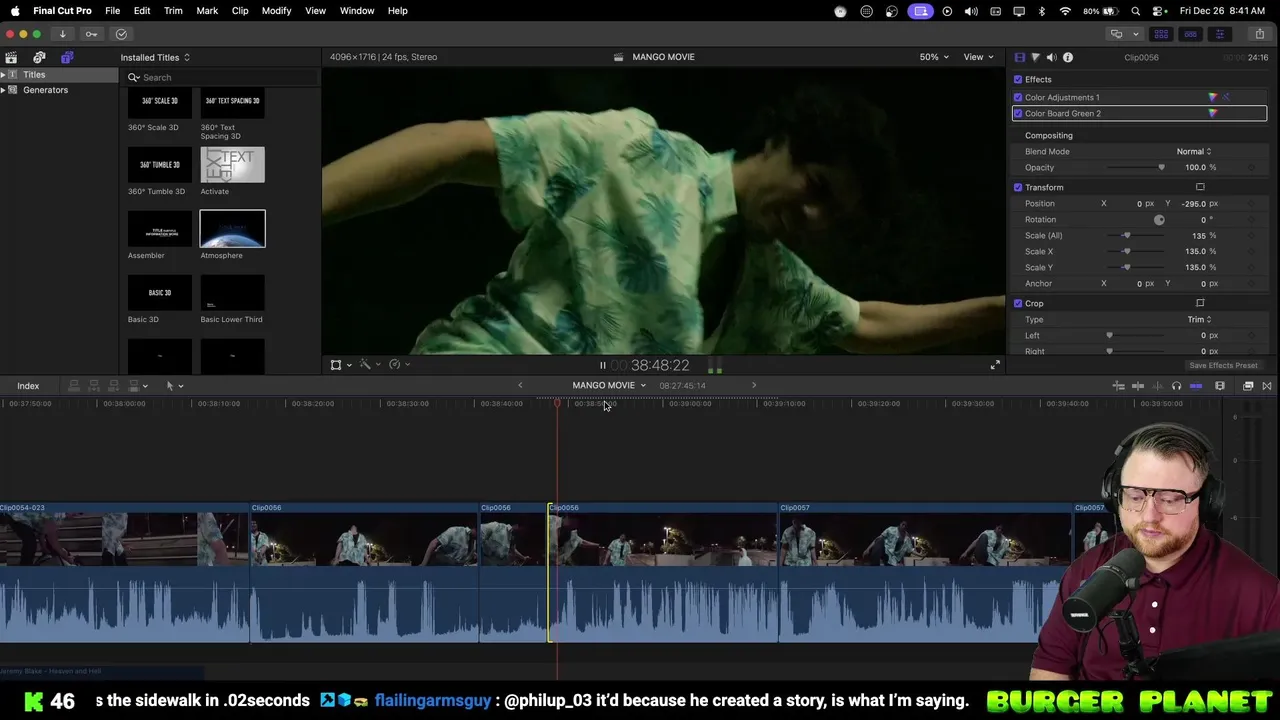Enter fullscreen viewer playback
The height and width of the screenshot is (720, 1280).
tap(994, 365)
